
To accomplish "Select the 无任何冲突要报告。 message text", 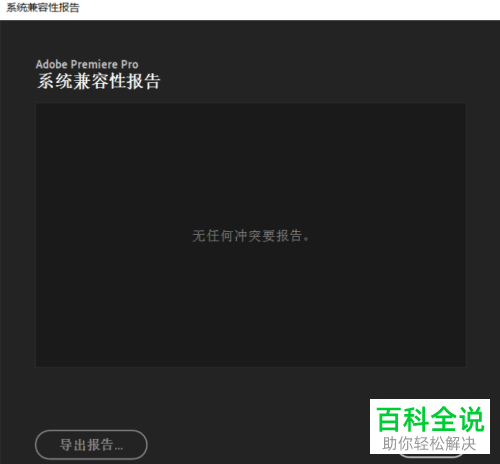I will pyautogui.click(x=251, y=236).
